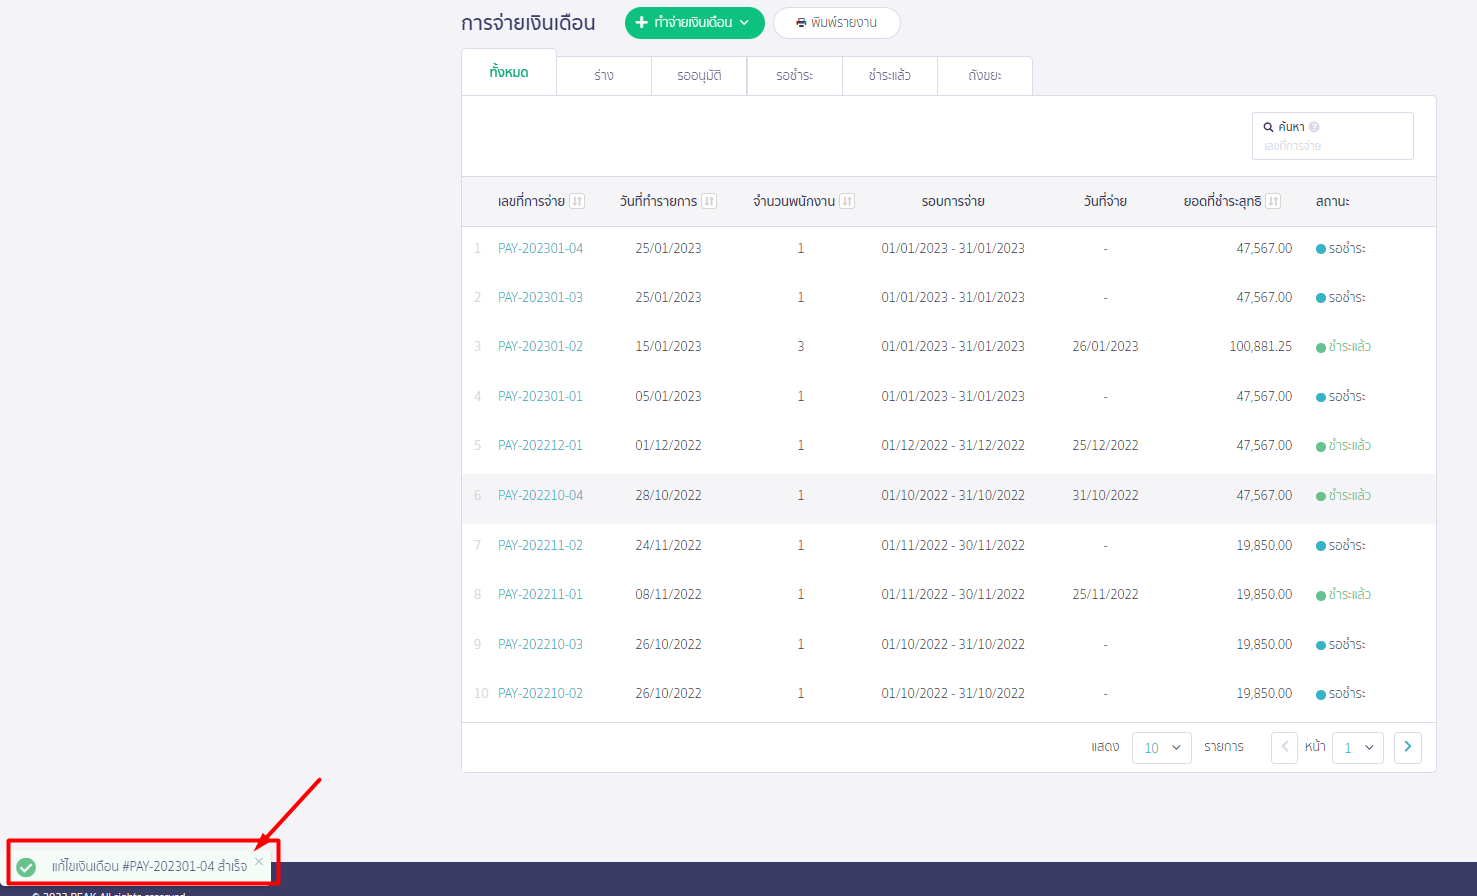The height and width of the screenshot is (896, 1477).
Task: Open the ถังขยะ (Trash) tab
Action: click(x=984, y=76)
